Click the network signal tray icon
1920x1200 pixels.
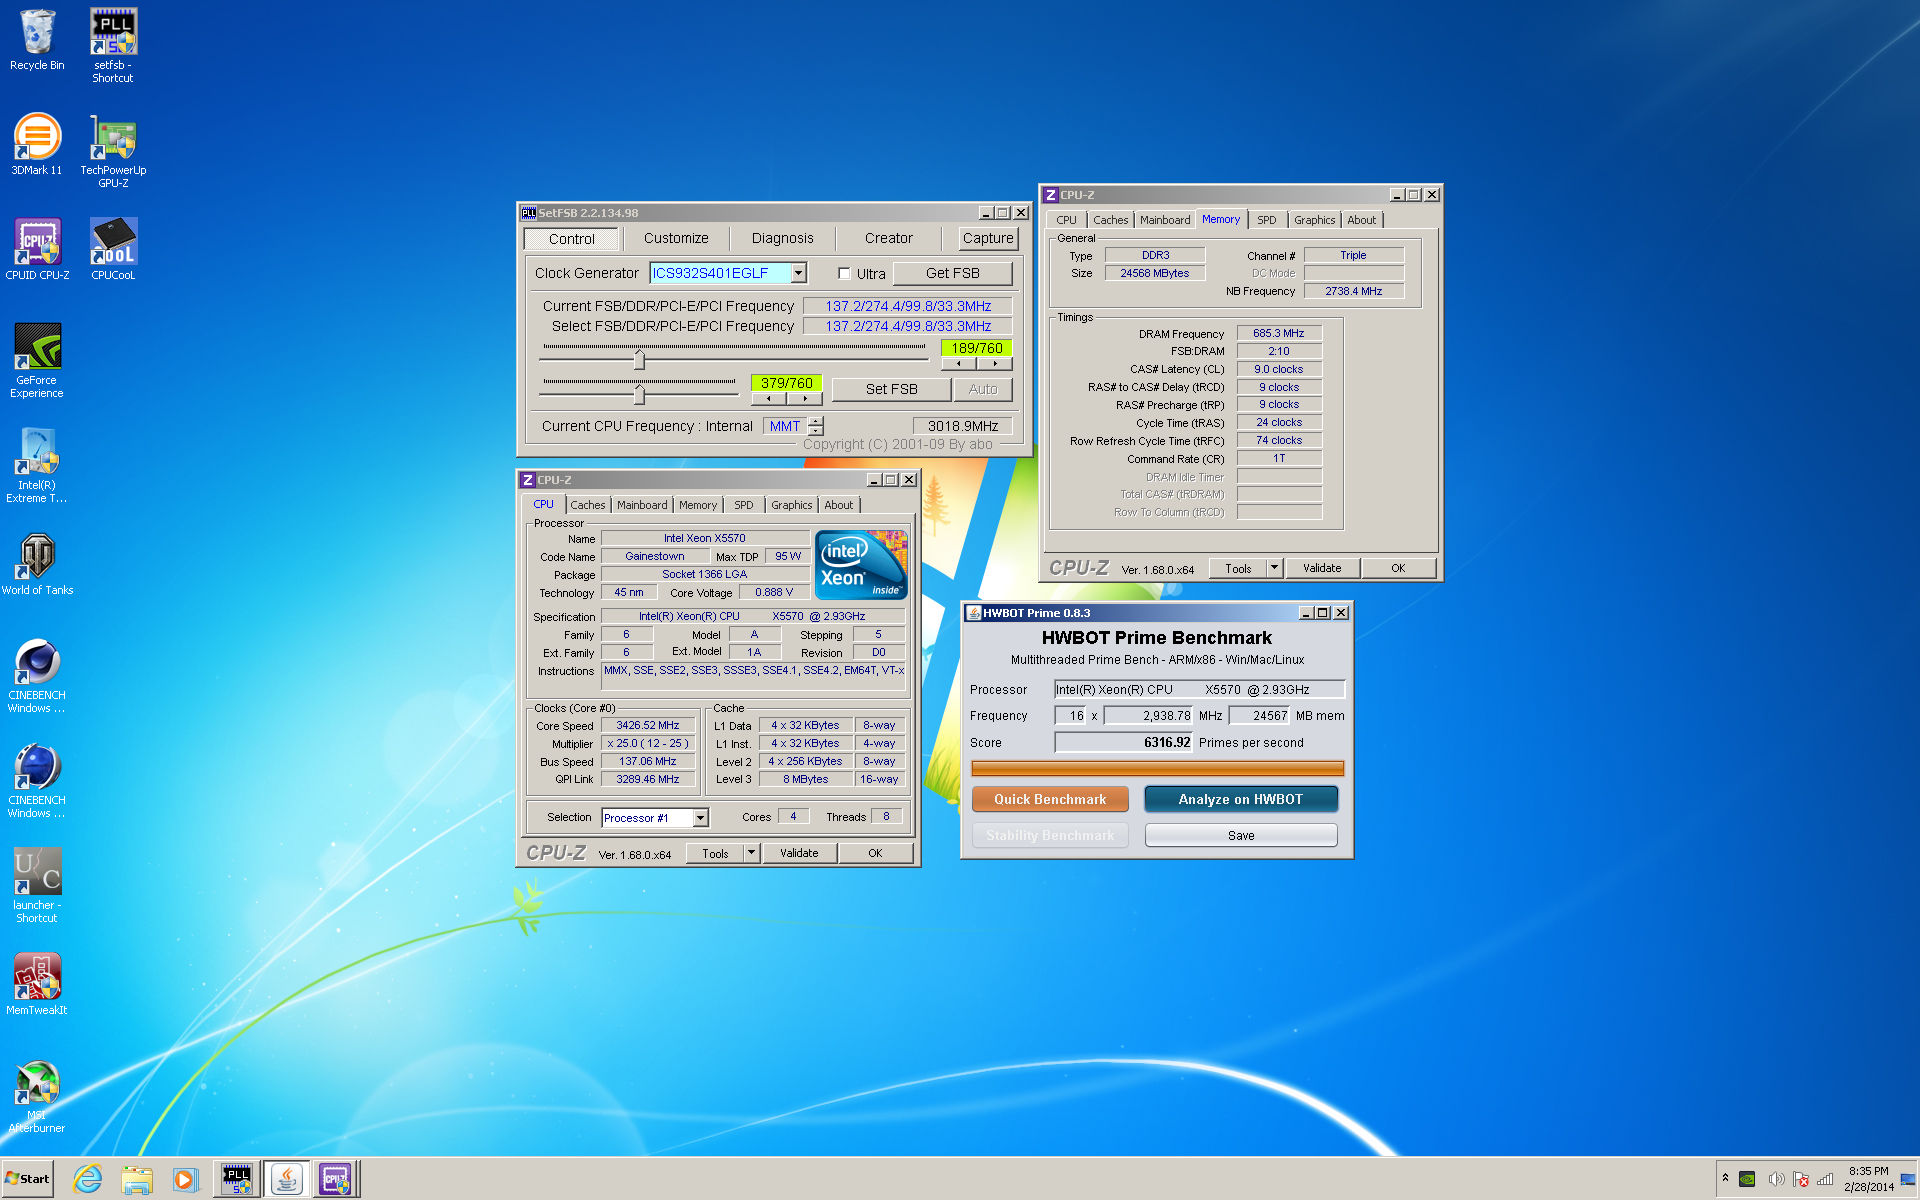(1825, 1179)
